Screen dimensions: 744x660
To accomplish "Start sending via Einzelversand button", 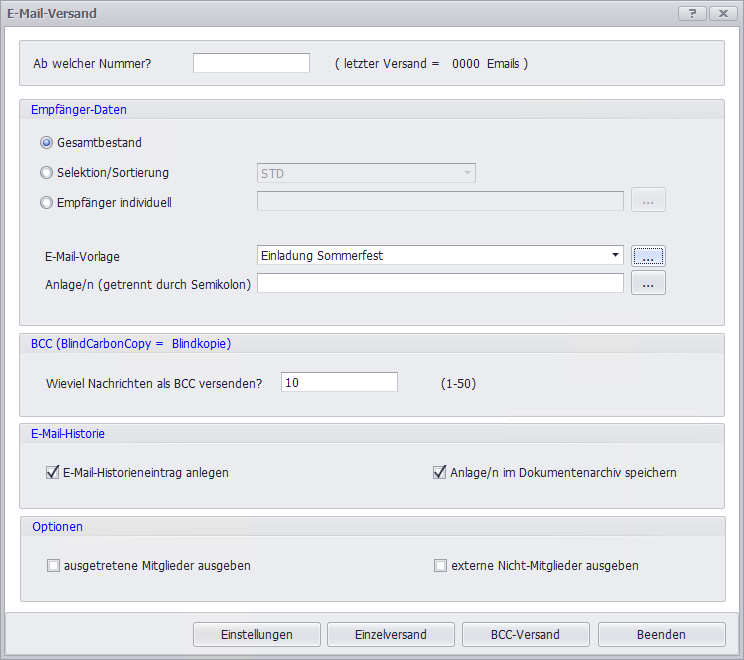I will click(x=391, y=634).
